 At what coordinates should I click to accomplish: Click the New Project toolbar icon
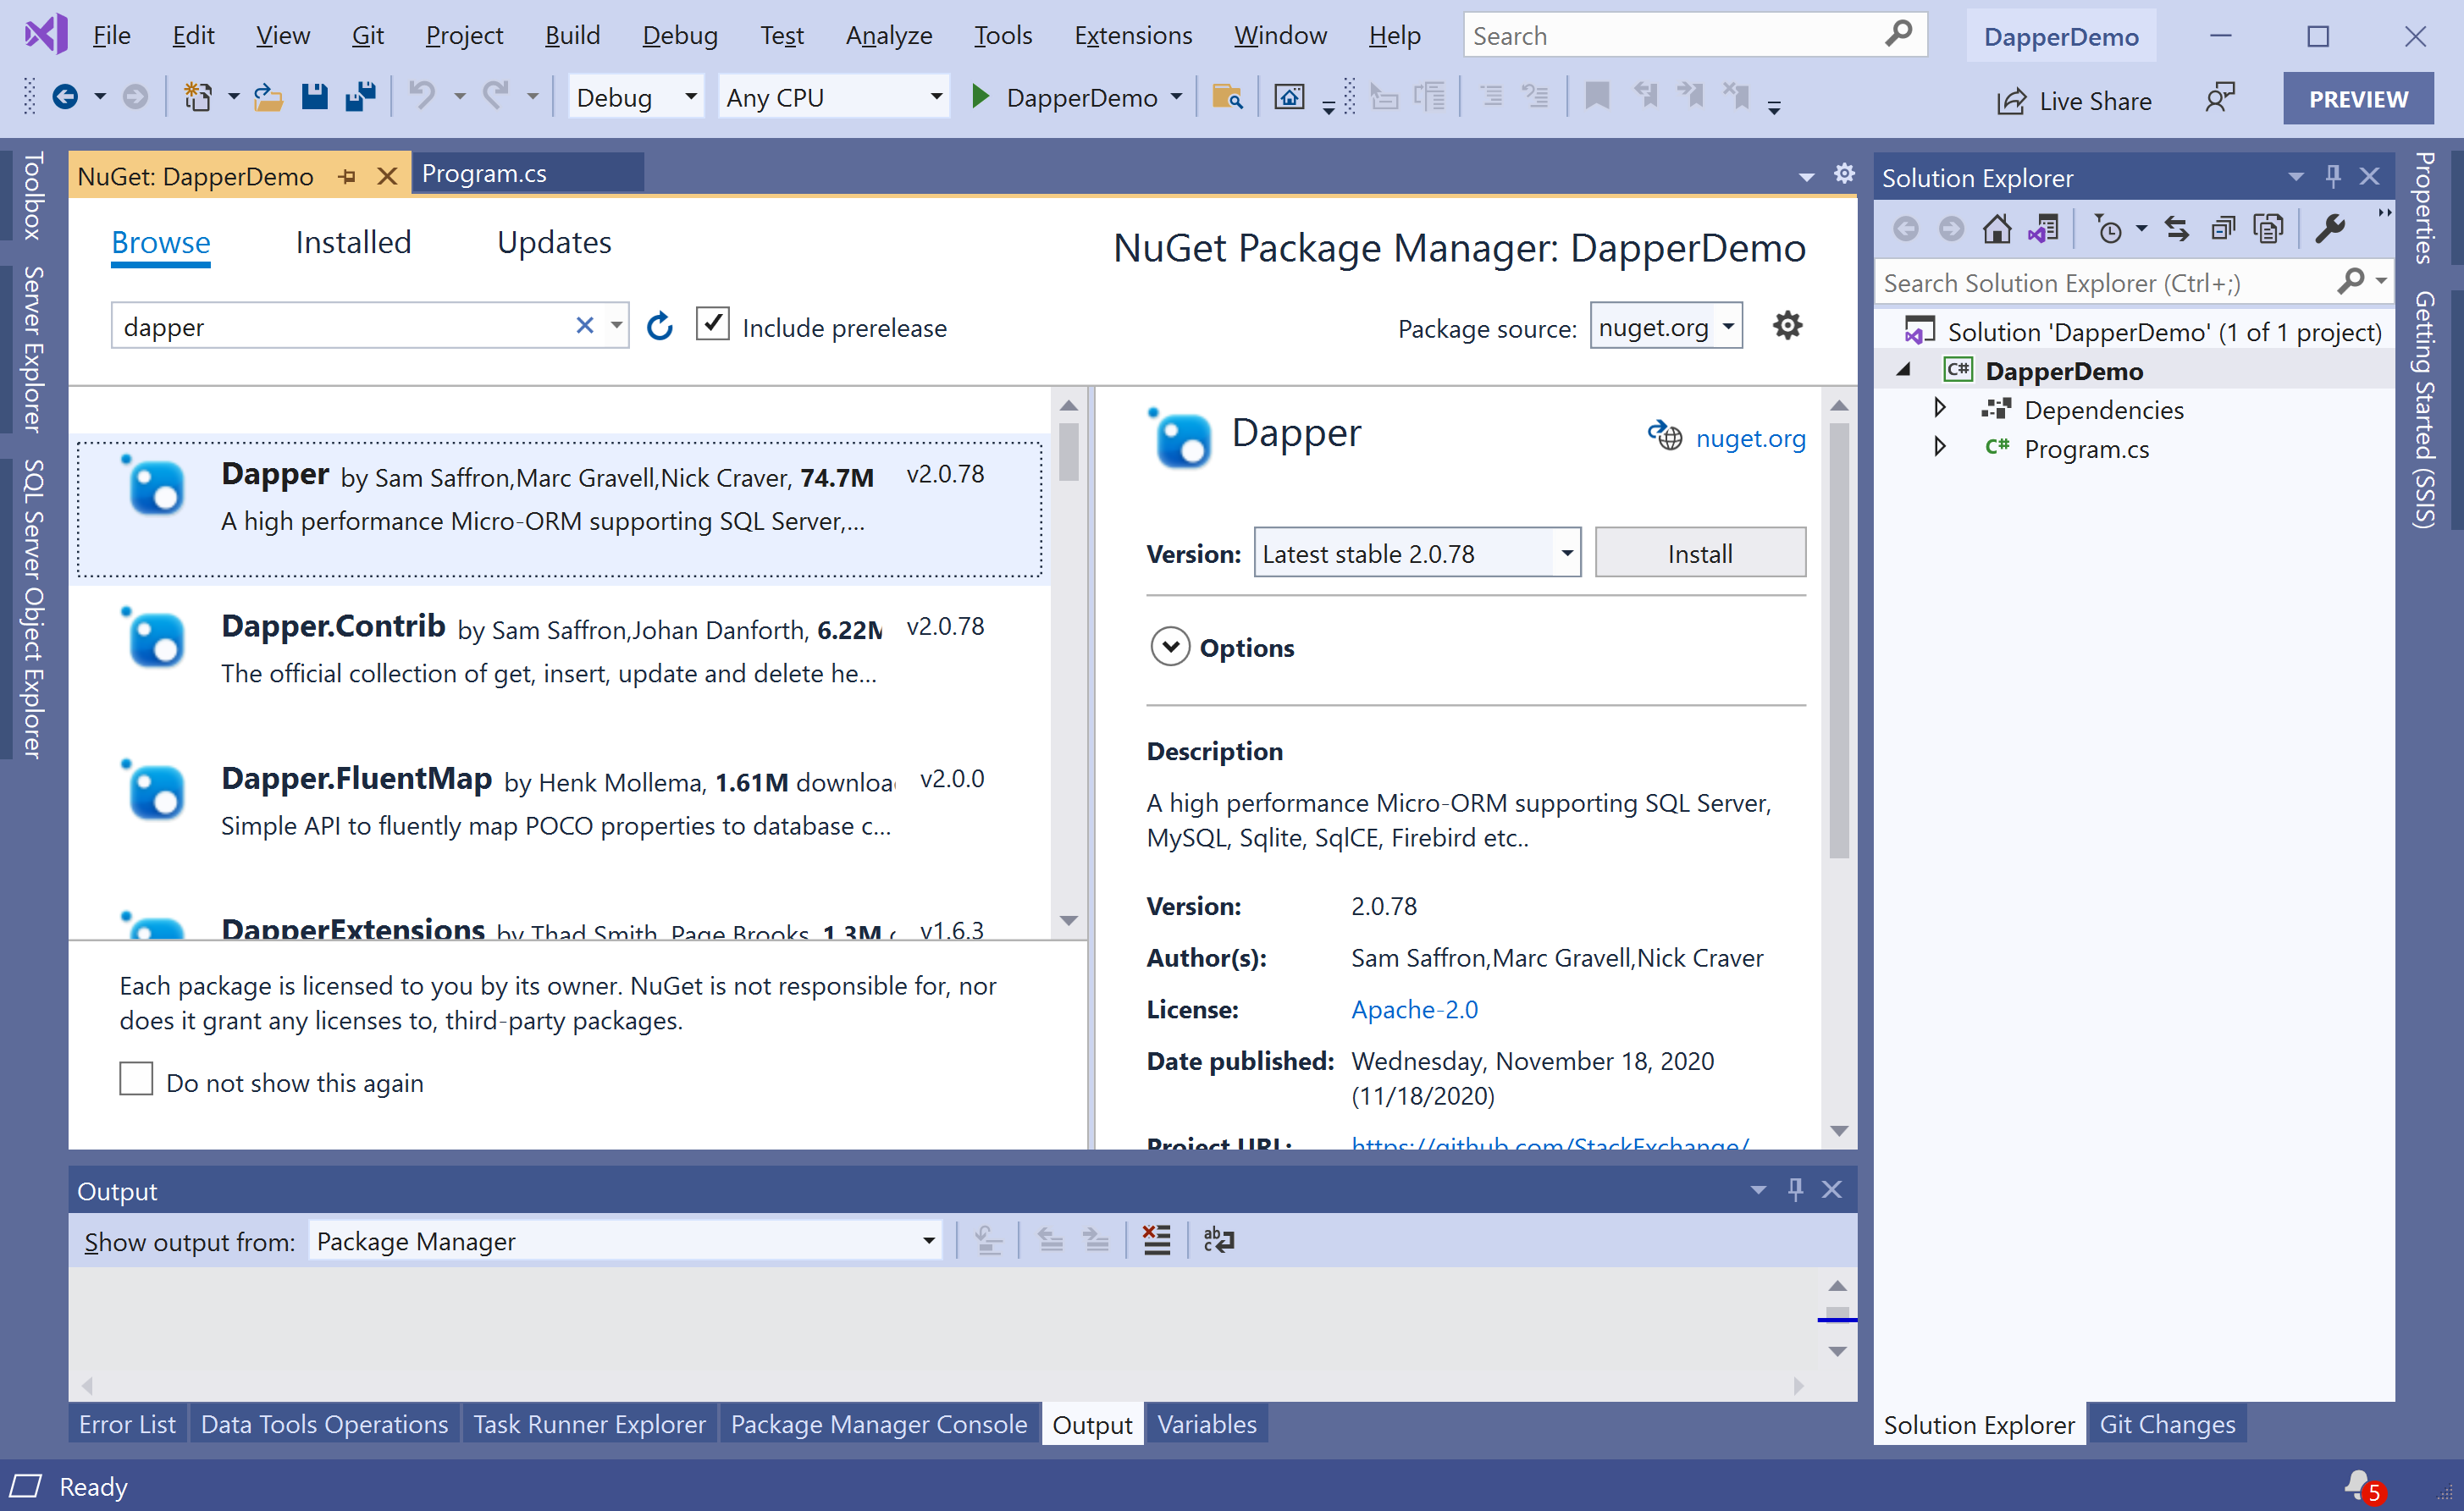point(198,97)
